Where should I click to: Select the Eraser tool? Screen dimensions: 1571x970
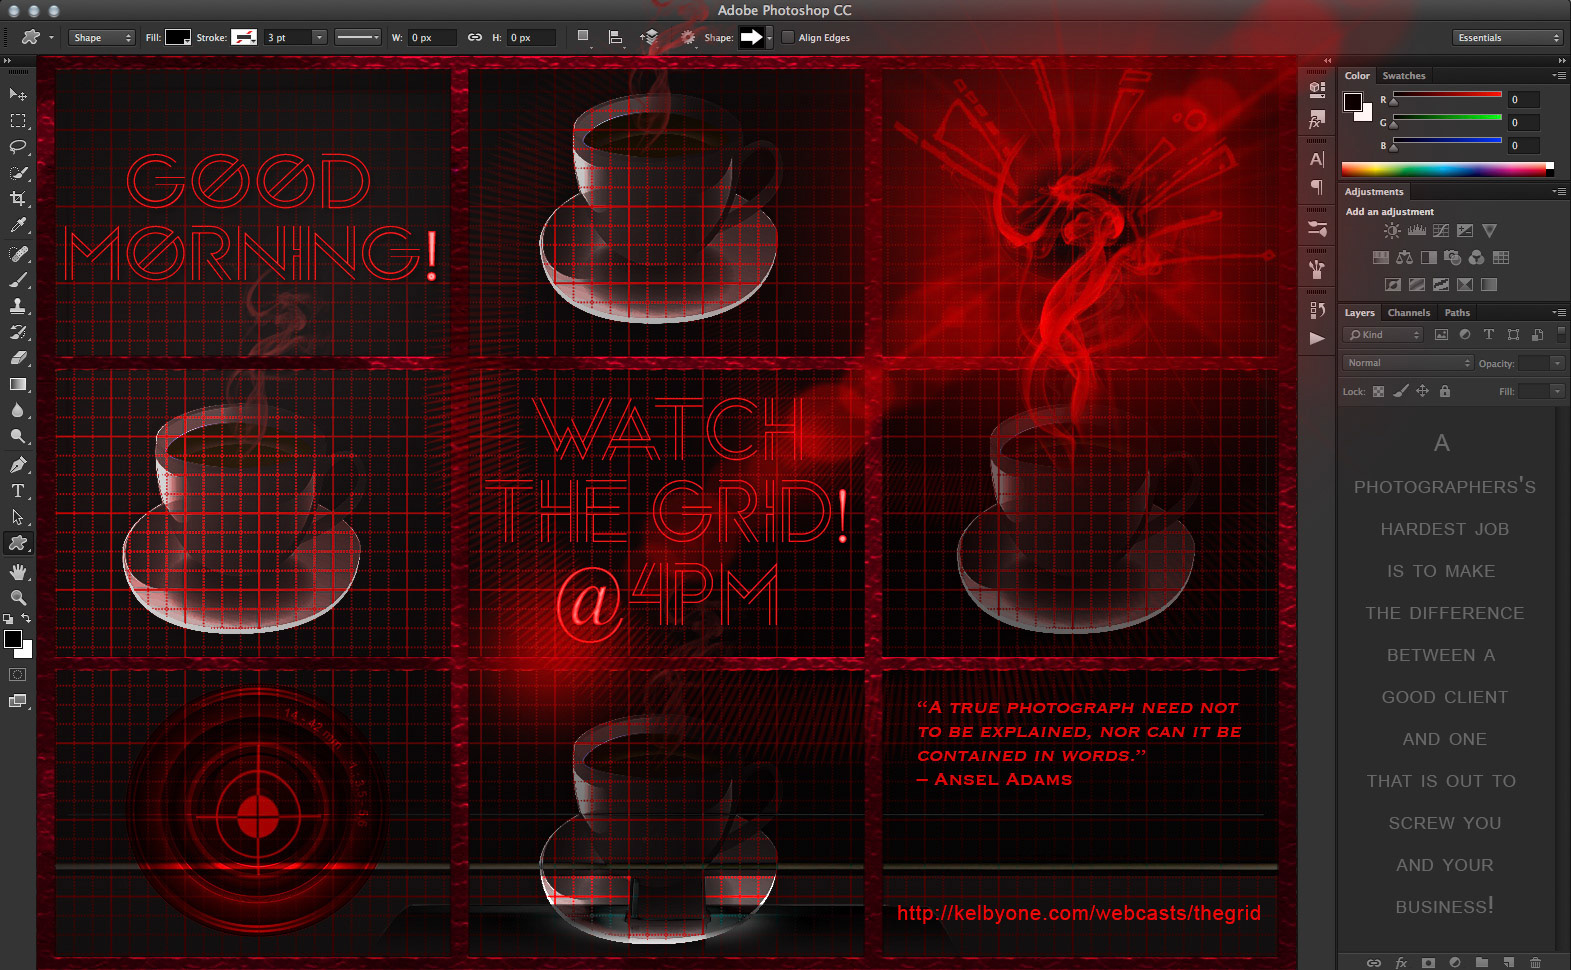pyautogui.click(x=18, y=358)
